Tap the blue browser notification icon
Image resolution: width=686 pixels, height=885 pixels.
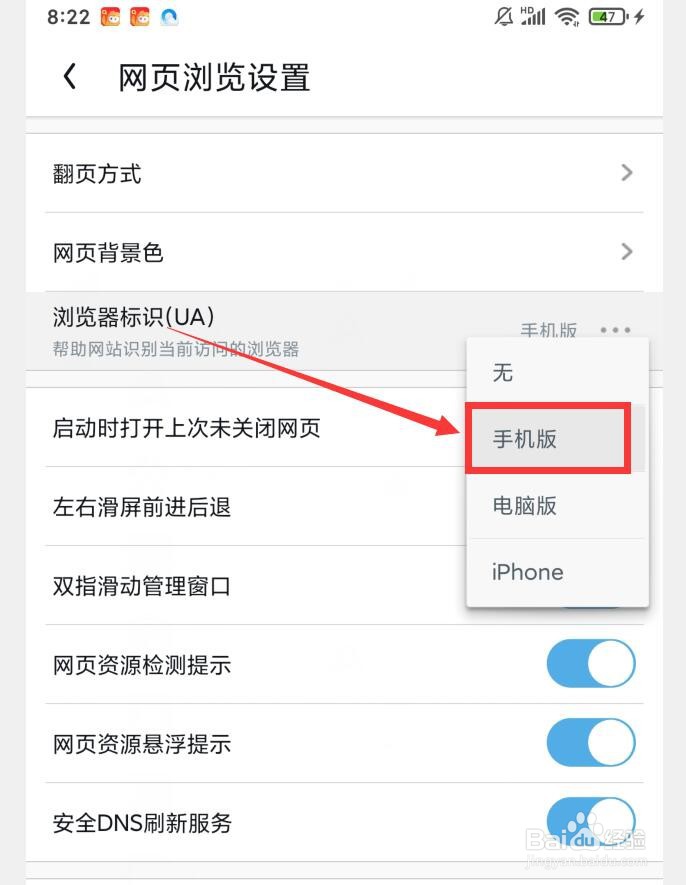pos(169,17)
